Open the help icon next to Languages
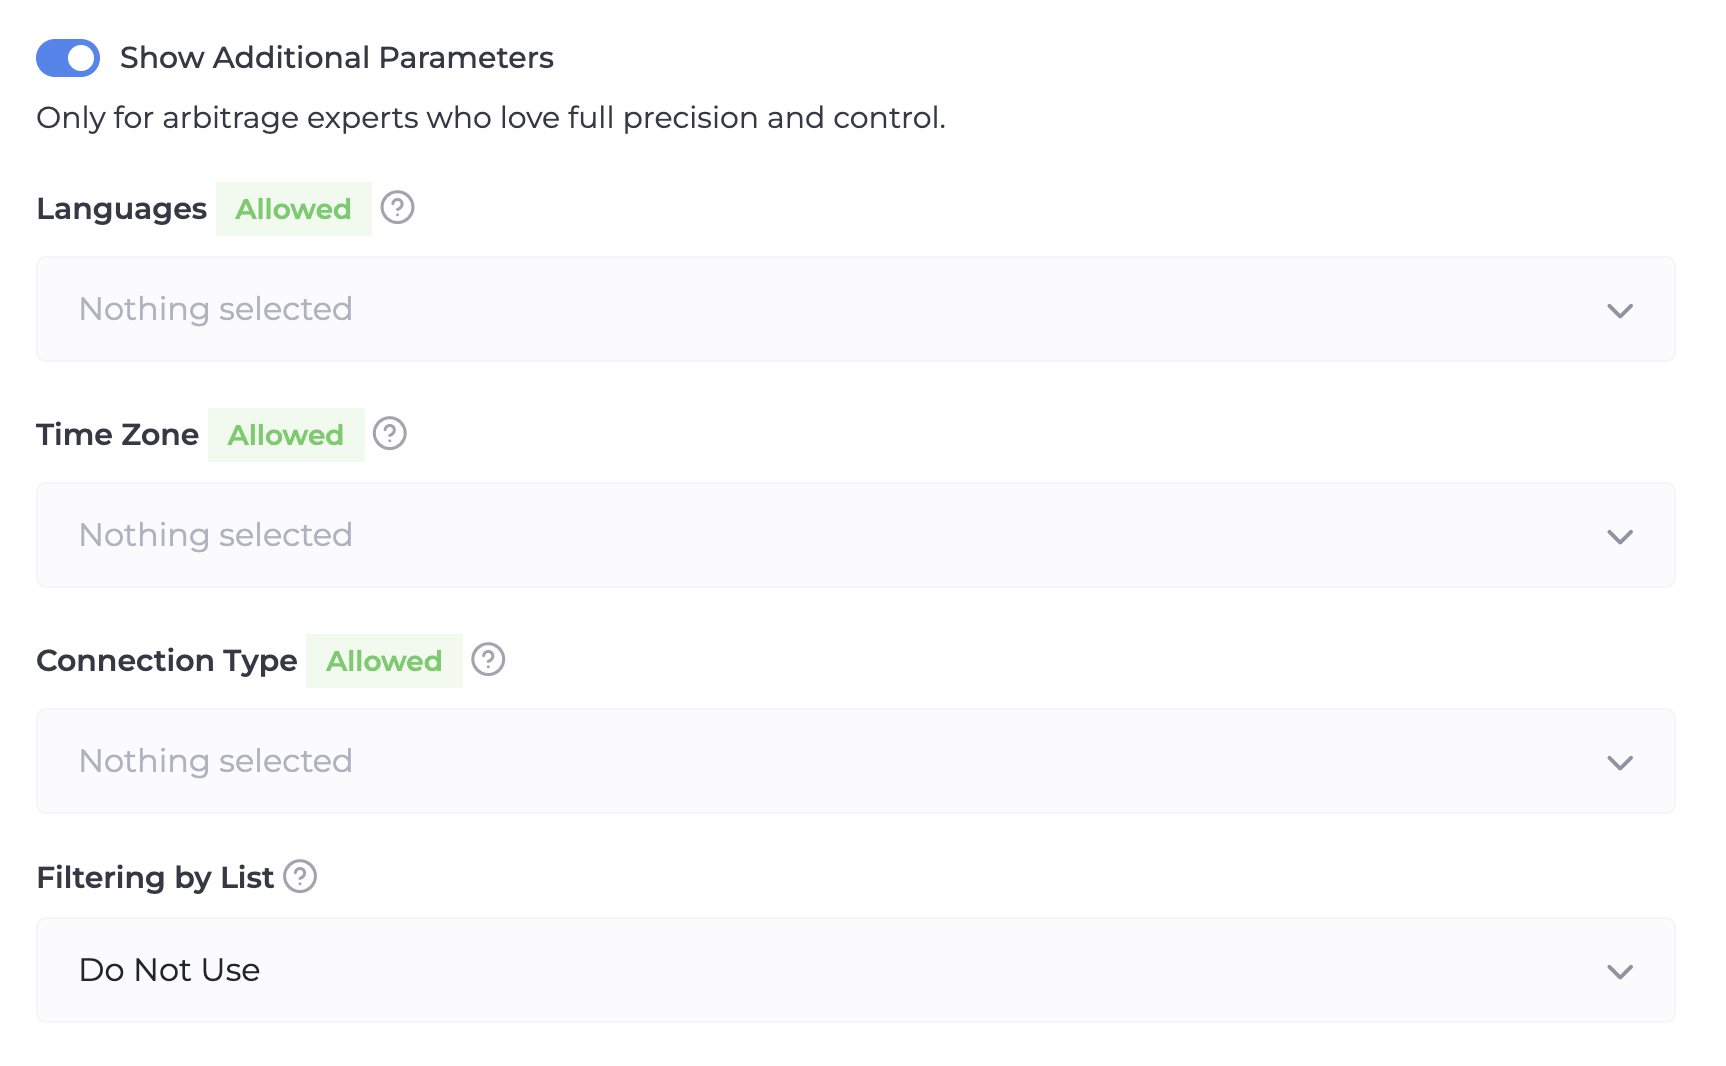1726x1066 pixels. point(397,208)
